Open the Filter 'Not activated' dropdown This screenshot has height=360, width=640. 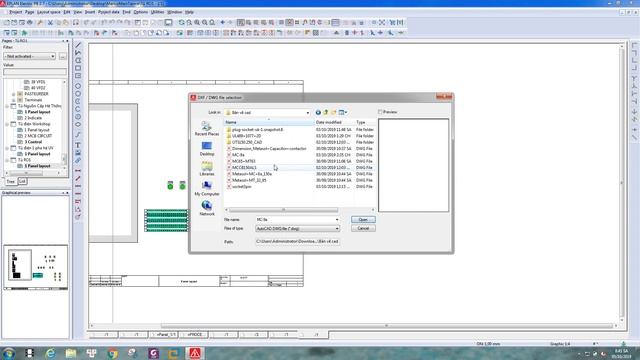(x=29, y=56)
